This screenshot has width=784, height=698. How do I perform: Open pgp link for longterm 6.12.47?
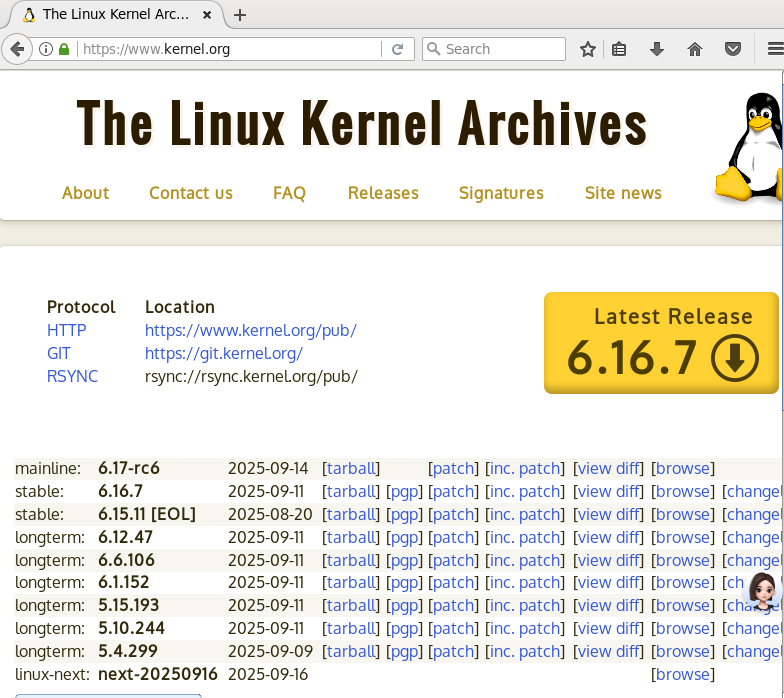pos(404,538)
